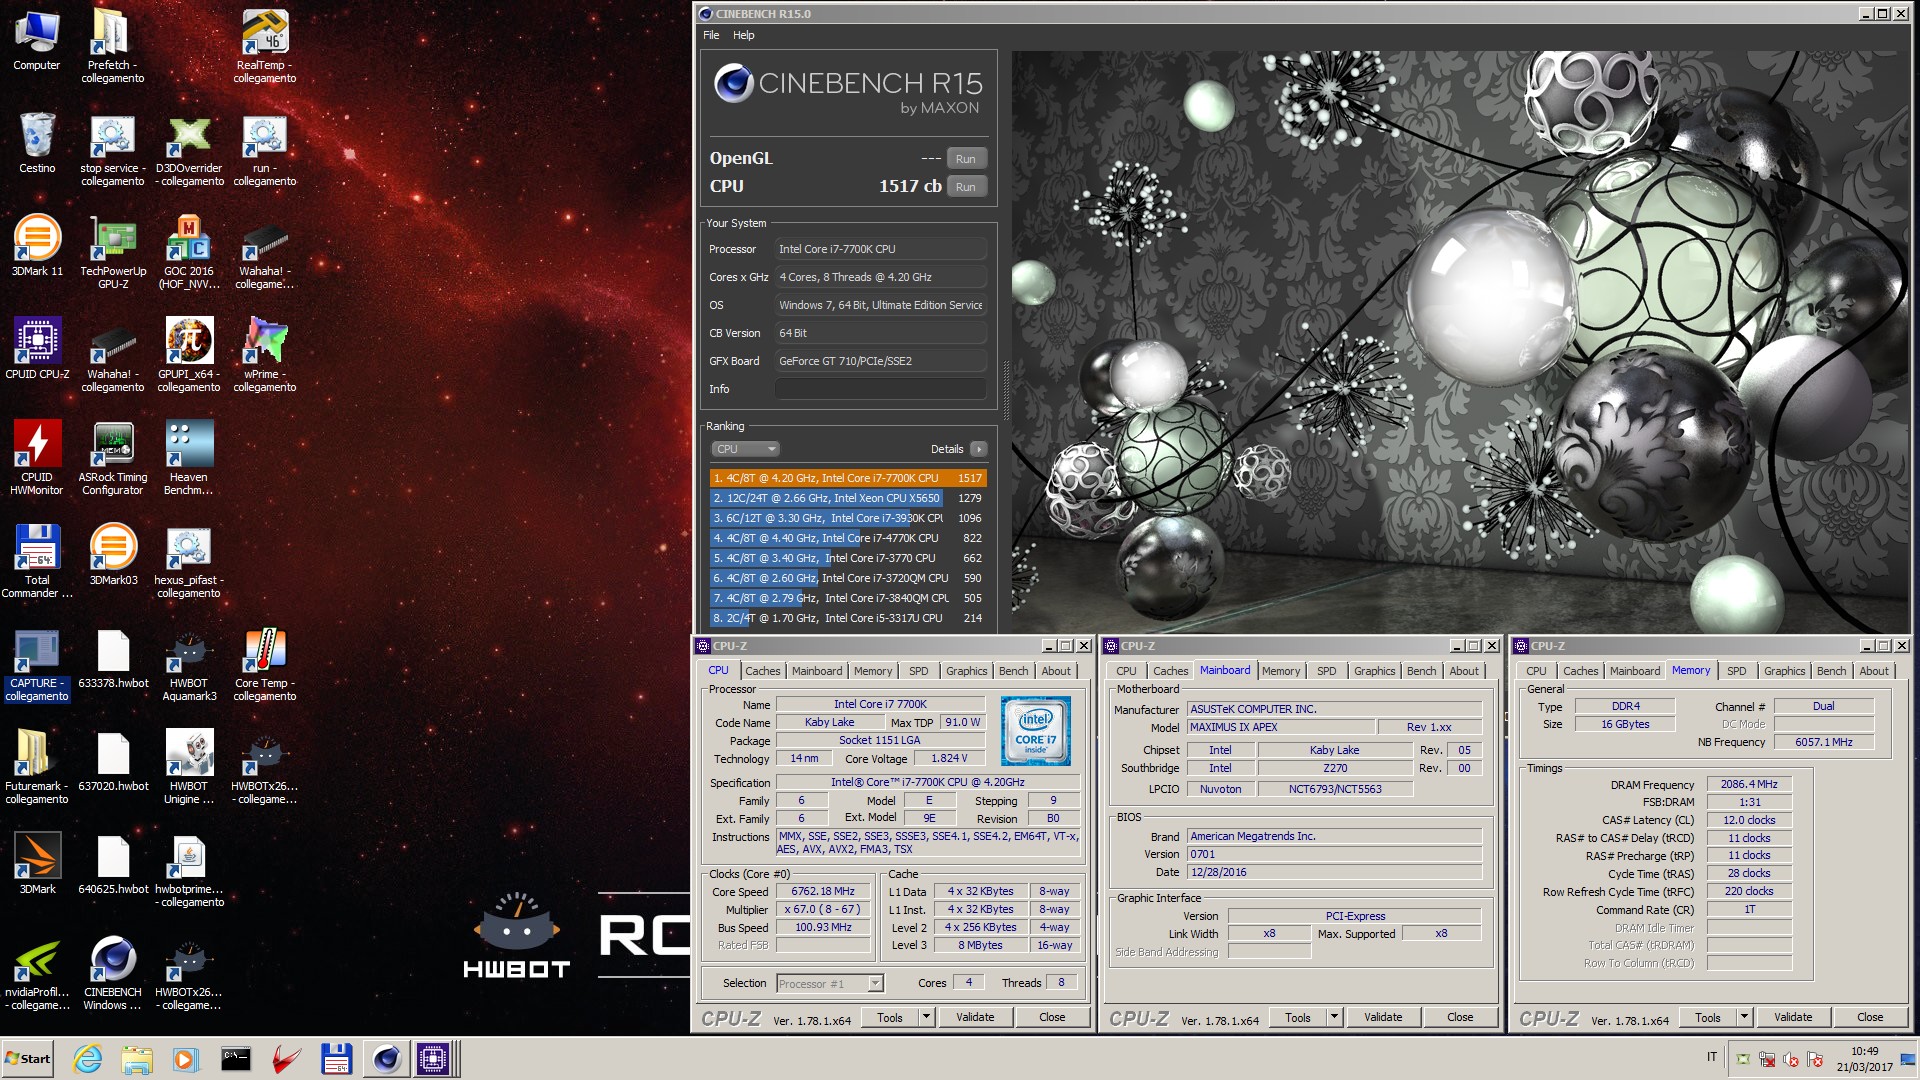Open the Cinebench File menu

pos(711,35)
